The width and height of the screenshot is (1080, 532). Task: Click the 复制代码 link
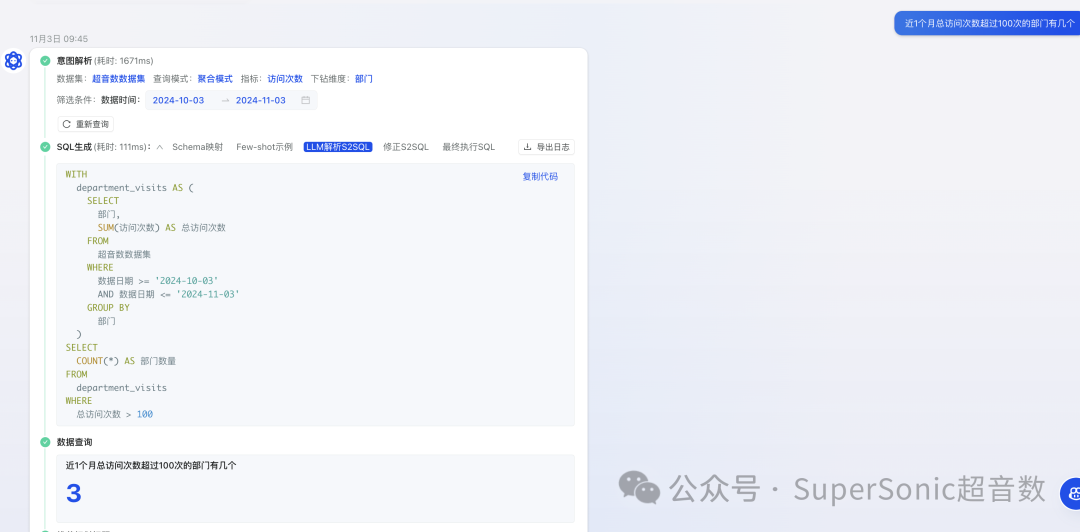[x=540, y=176]
